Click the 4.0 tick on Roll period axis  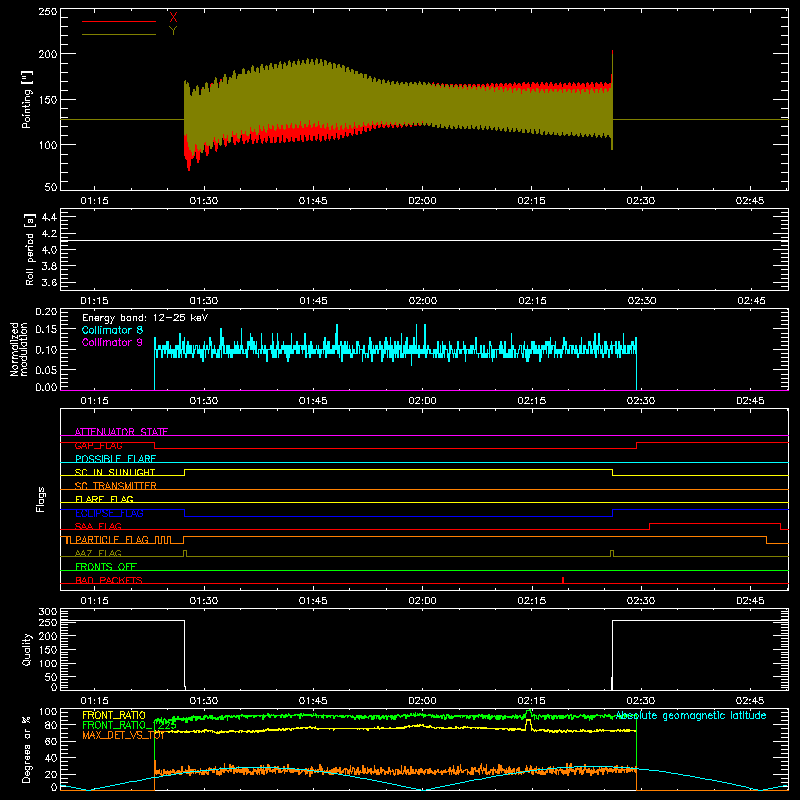tap(48, 250)
